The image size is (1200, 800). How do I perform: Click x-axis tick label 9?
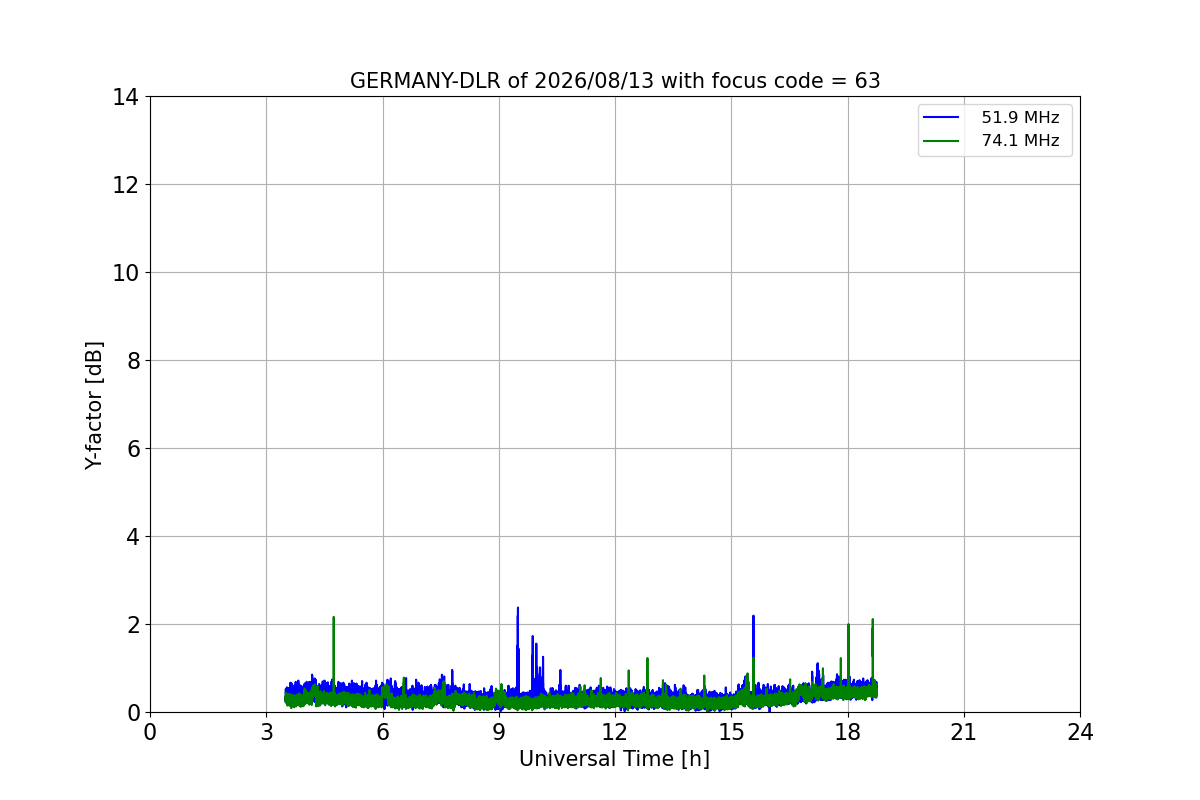coord(499,732)
